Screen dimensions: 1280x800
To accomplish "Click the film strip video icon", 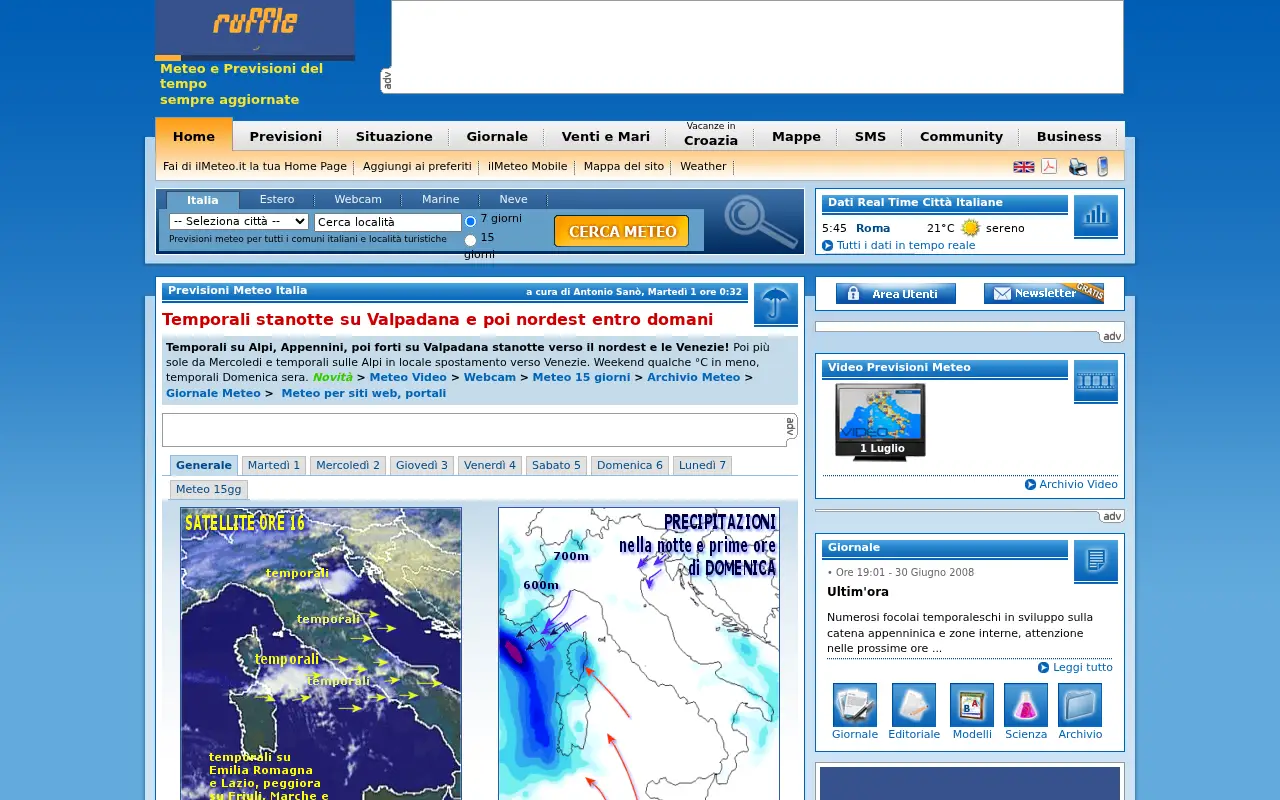I will click(x=1096, y=381).
